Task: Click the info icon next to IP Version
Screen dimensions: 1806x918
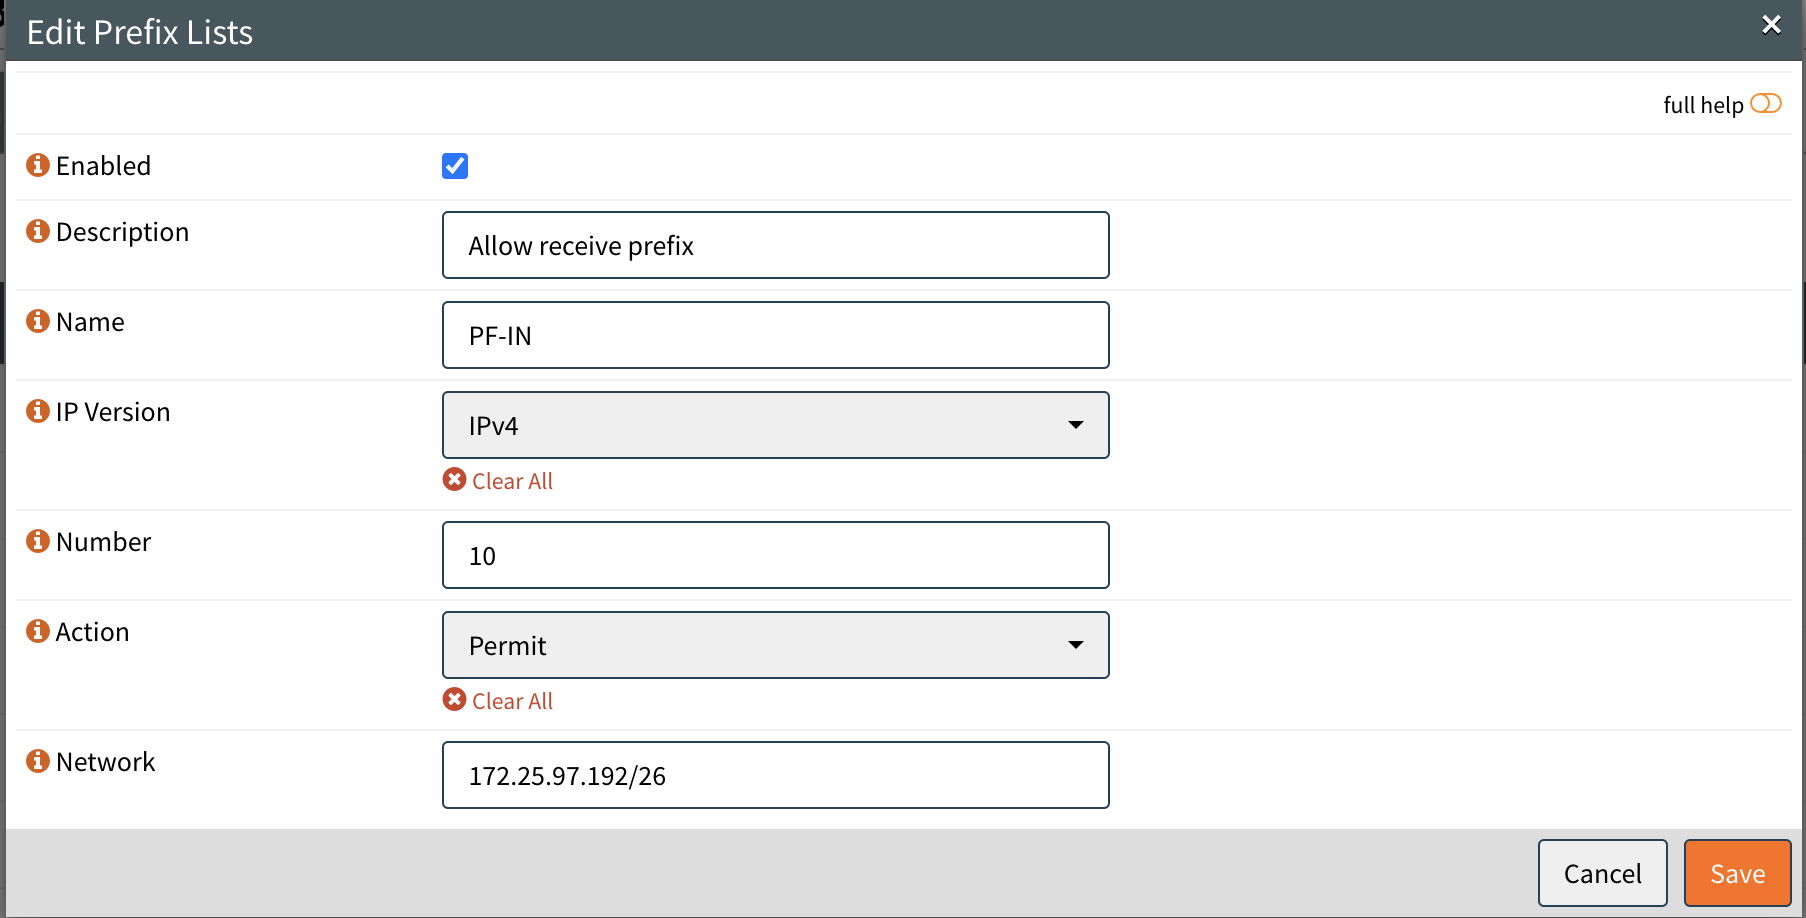Action: 38,411
